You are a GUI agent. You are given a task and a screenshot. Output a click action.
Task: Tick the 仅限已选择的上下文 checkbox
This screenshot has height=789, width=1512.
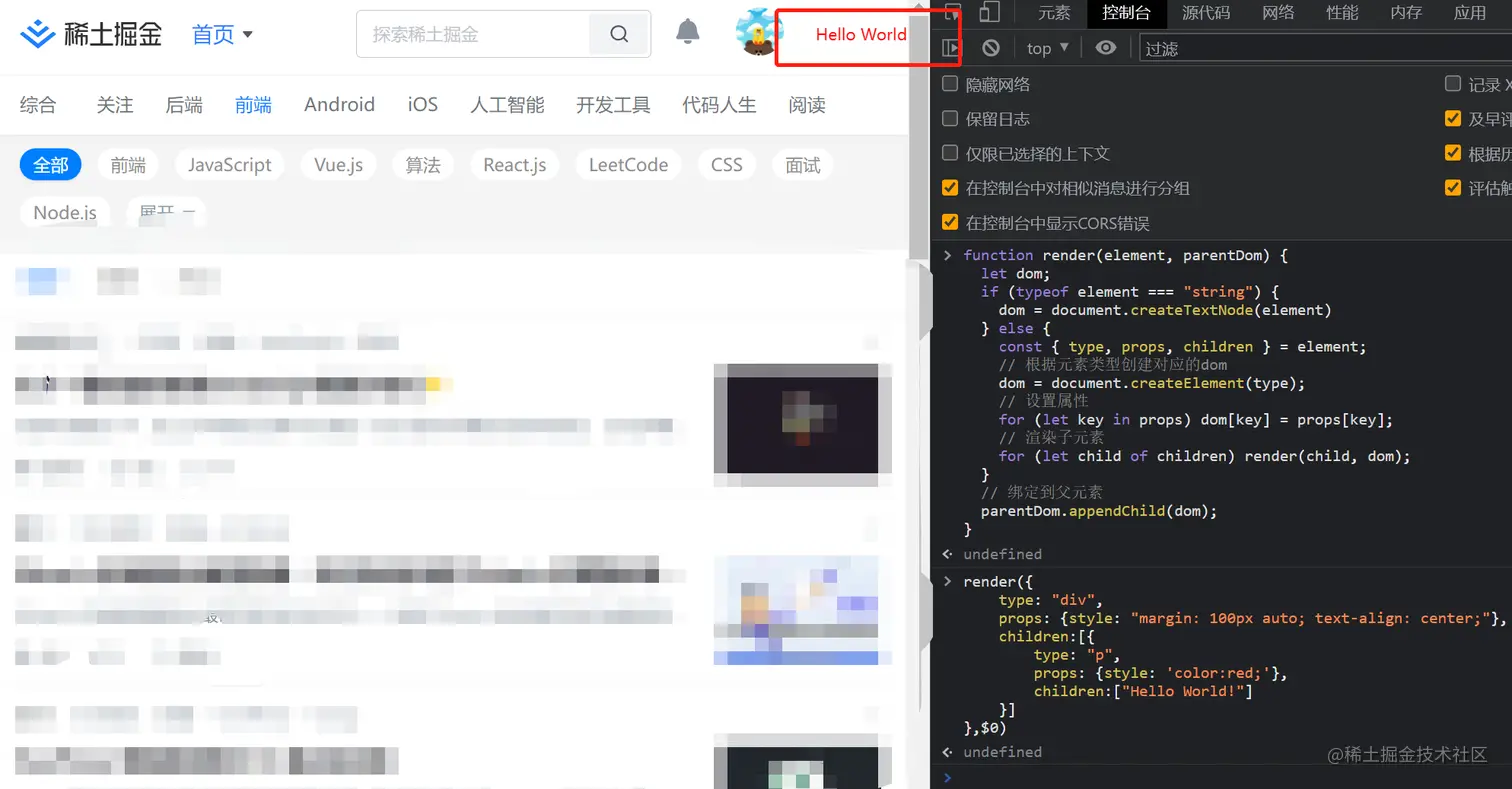click(x=950, y=153)
